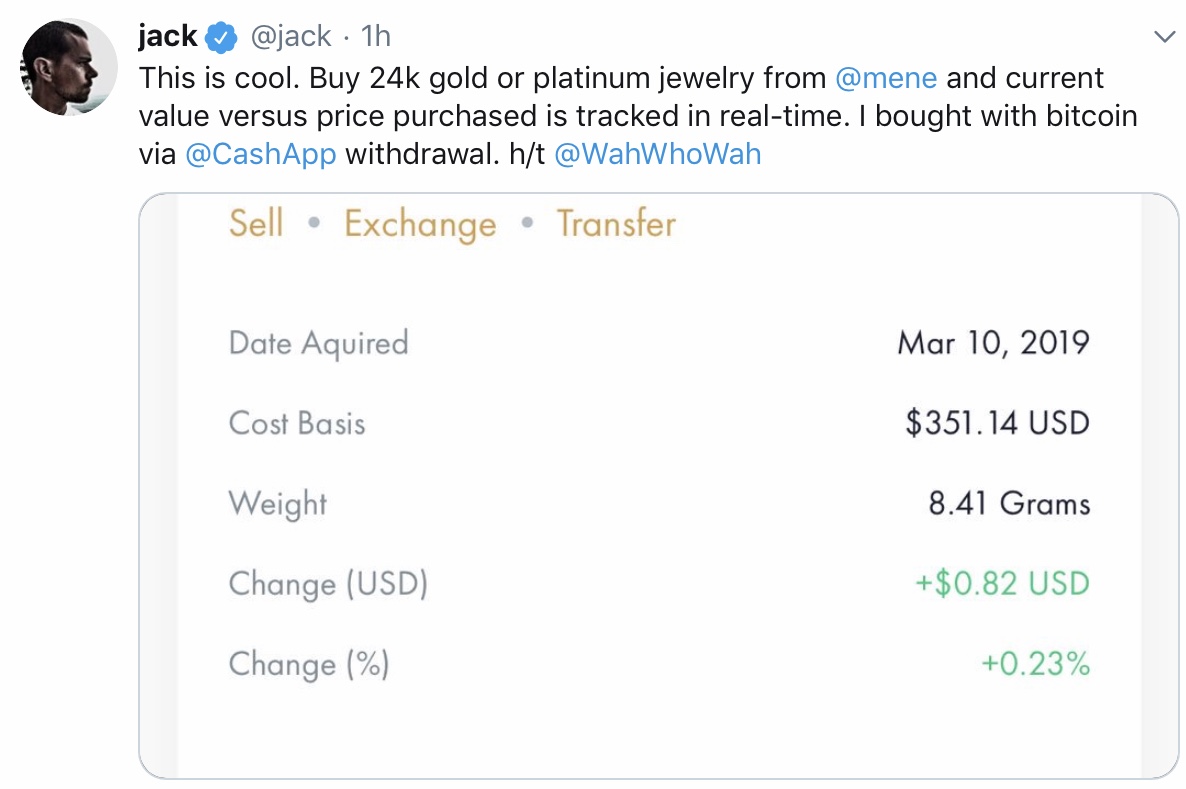Click the blue verified badge
1186x789 pixels.
pyautogui.click(x=221, y=38)
